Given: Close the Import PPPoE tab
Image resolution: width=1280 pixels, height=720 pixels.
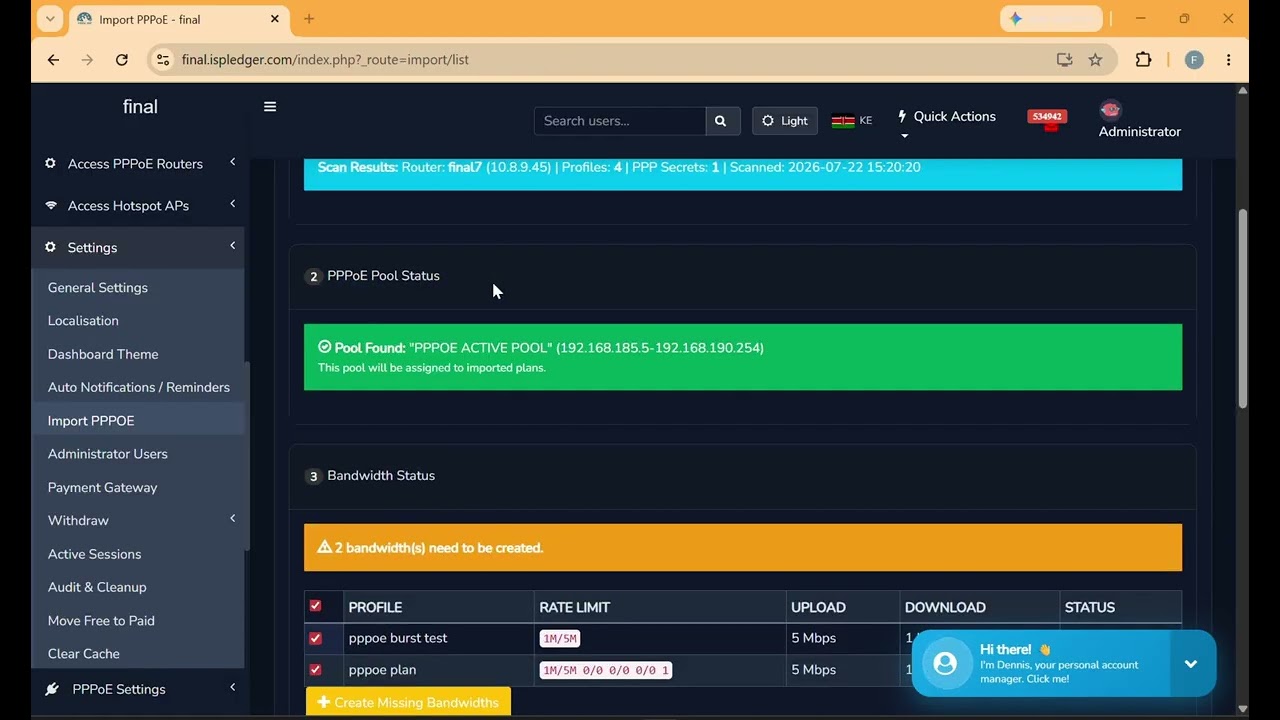Looking at the screenshot, I should [x=275, y=19].
